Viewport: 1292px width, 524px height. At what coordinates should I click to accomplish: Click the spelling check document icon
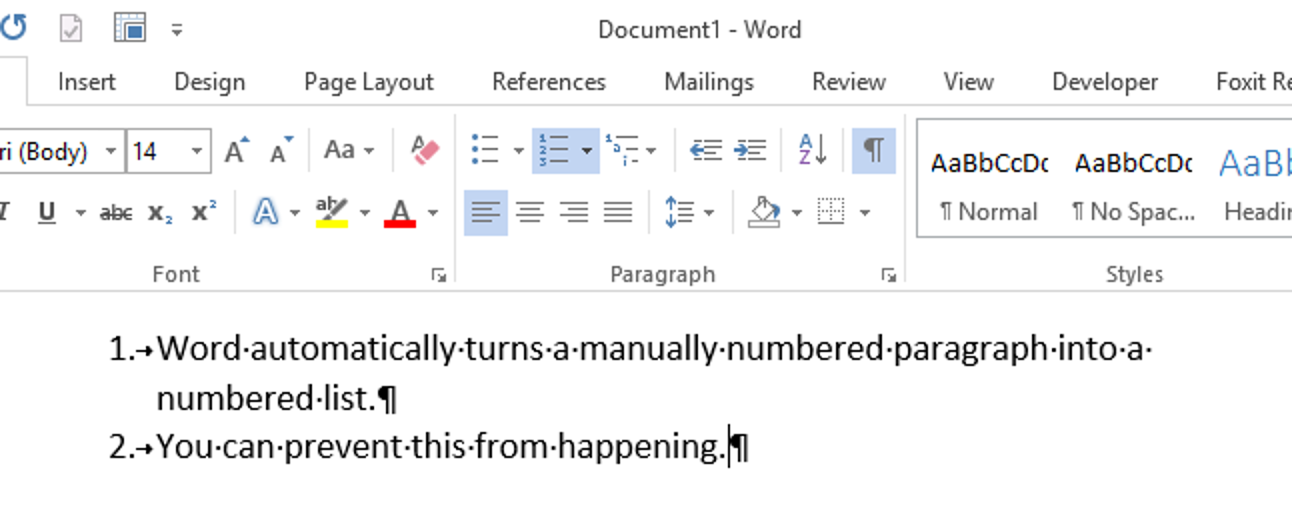point(71,28)
